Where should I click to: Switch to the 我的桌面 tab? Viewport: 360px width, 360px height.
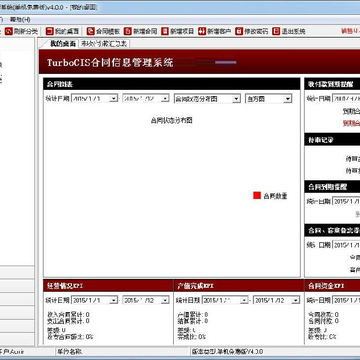pos(62,44)
